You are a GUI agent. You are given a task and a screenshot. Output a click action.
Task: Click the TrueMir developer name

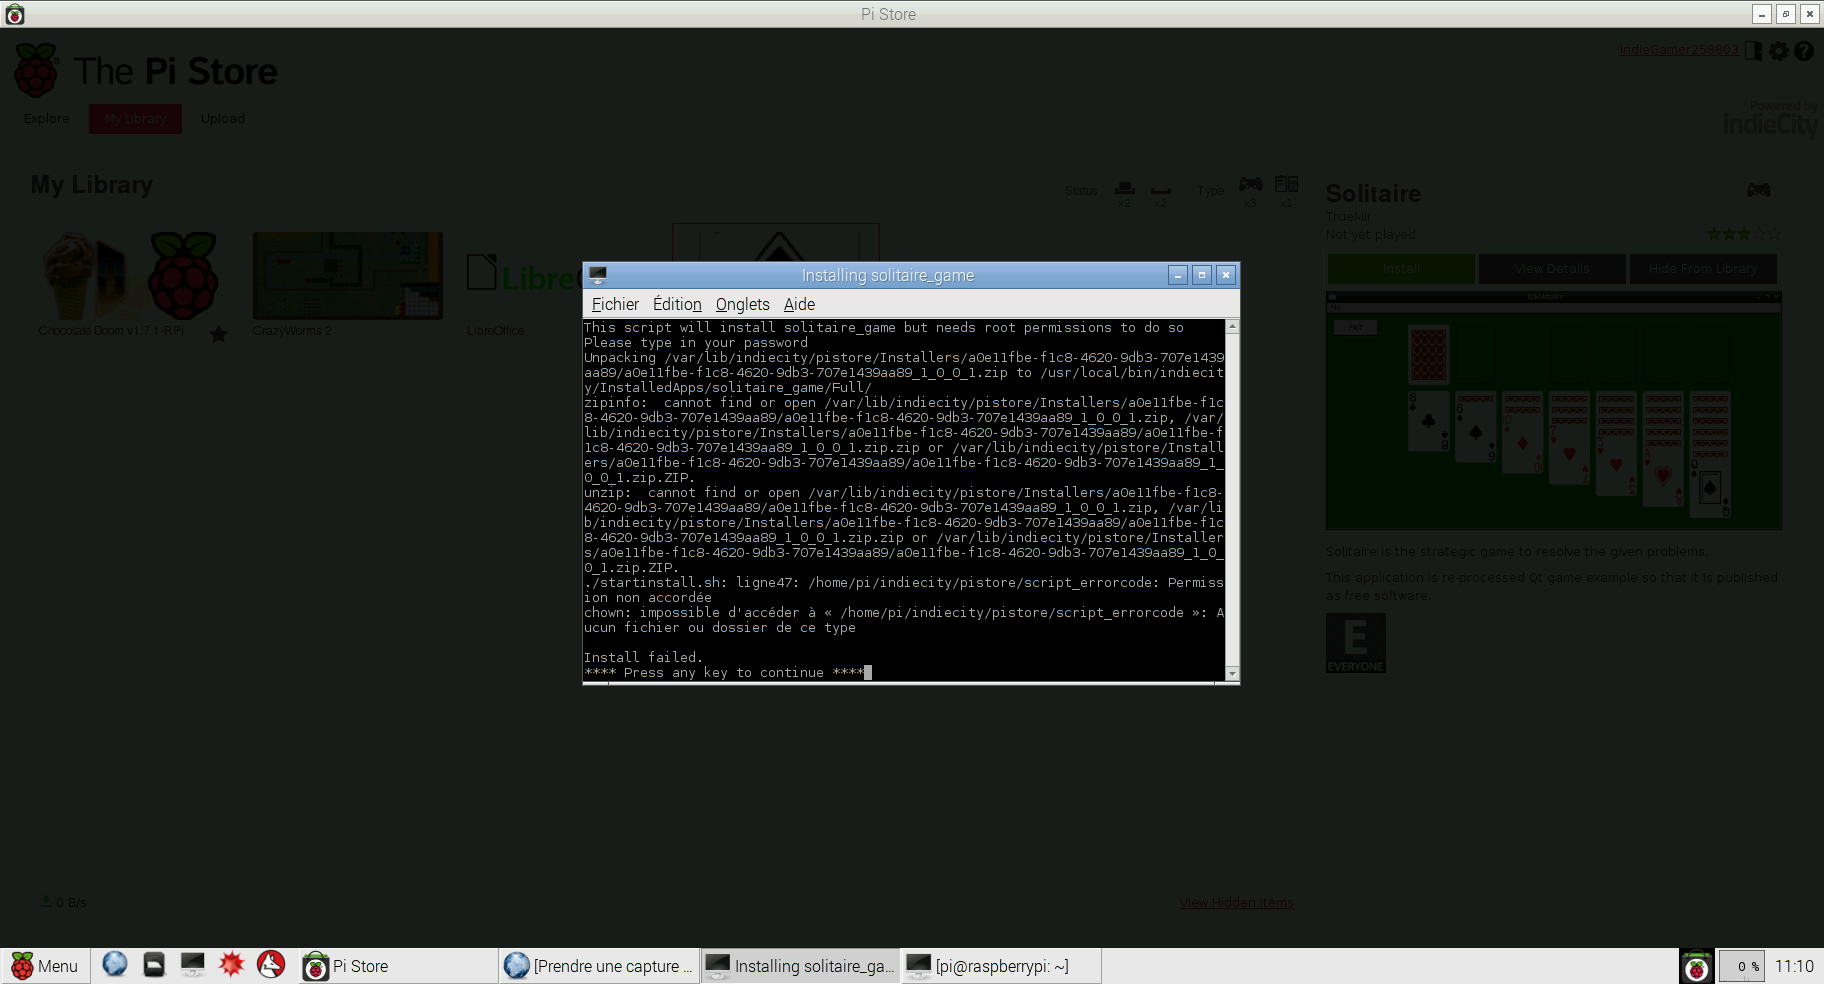pos(1348,216)
